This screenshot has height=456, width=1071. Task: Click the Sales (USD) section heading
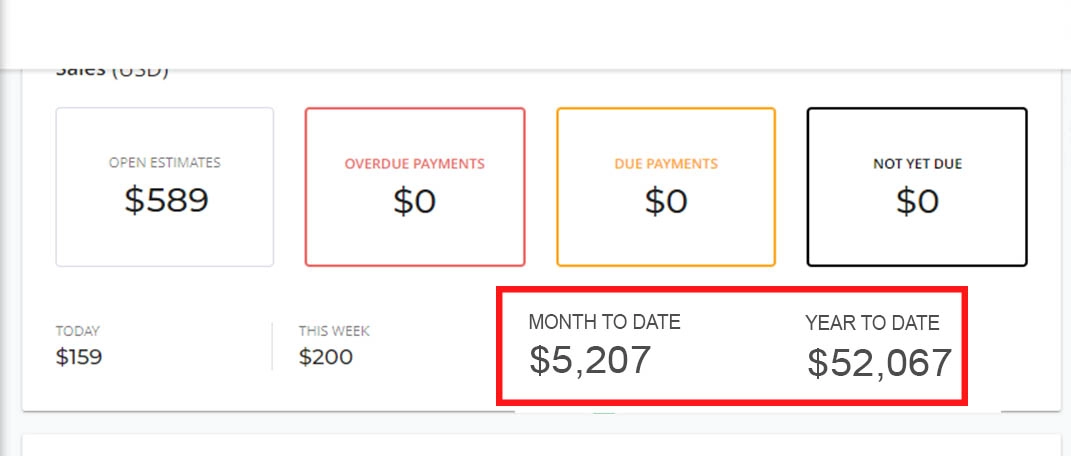pos(112,73)
